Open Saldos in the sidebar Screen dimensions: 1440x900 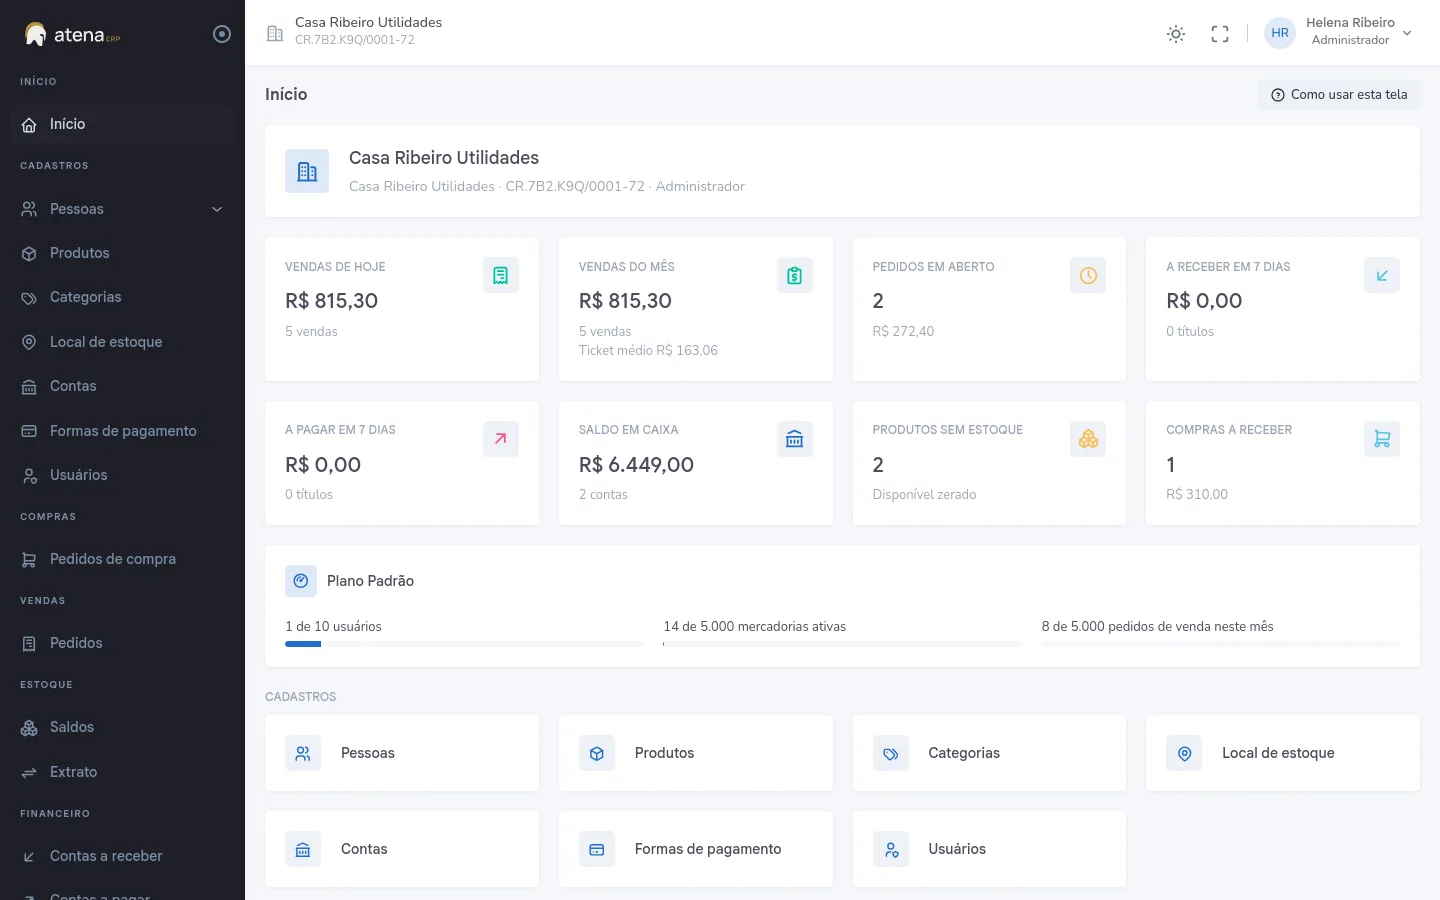pos(122,727)
